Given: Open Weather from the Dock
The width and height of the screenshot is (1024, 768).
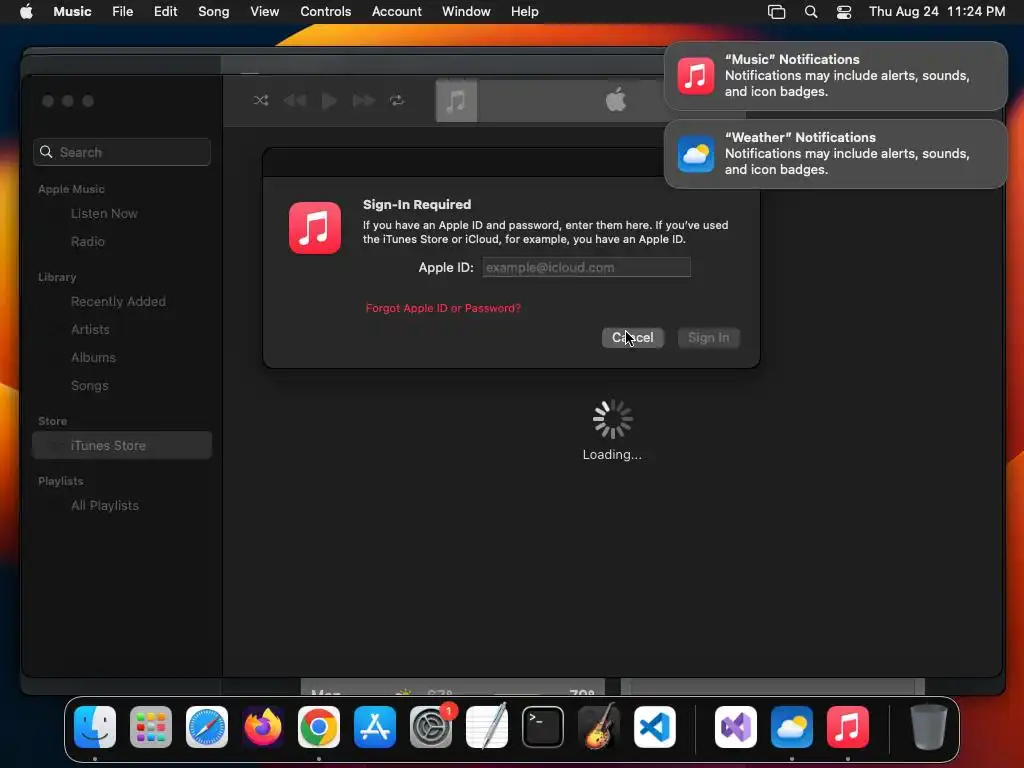Looking at the screenshot, I should 792,727.
